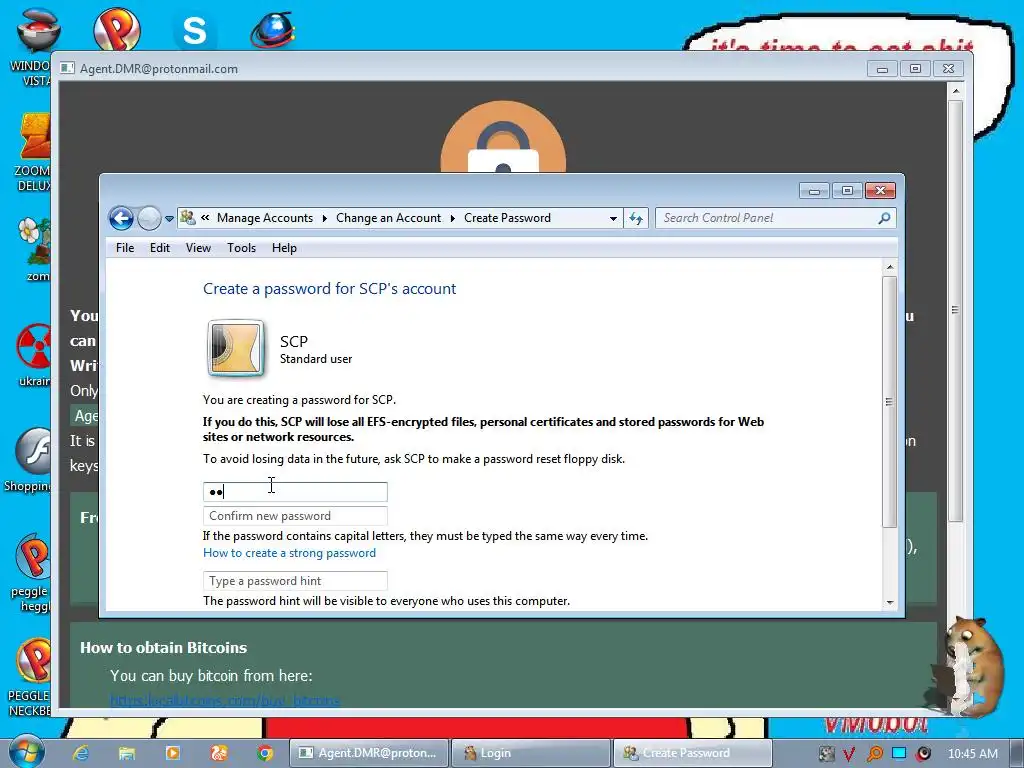
Task: Expand arrow after Manage Accounts breadcrumb
Action: [x=325, y=218]
